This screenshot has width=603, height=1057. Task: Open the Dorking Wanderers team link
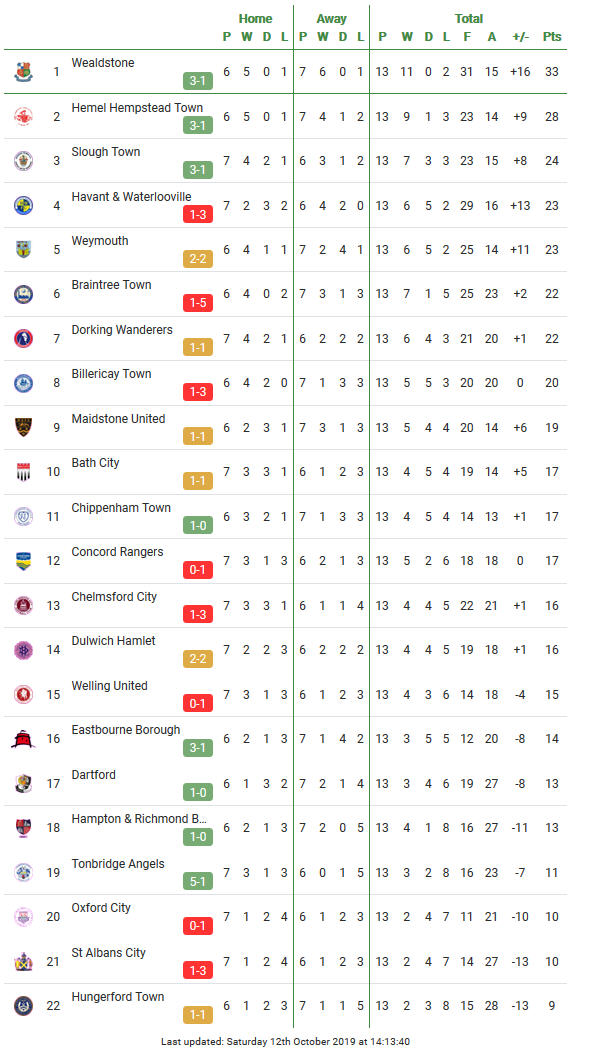pyautogui.click(x=122, y=330)
